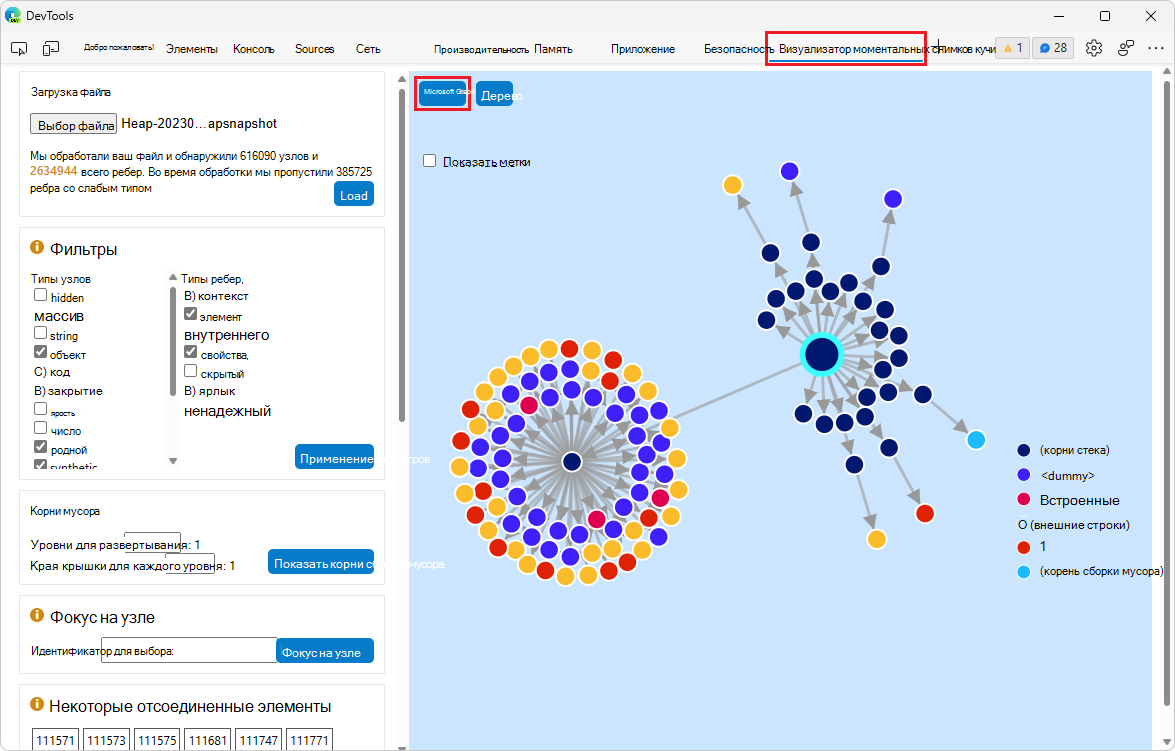The image size is (1175, 751).
Task: Uncheck the родной node type
Action: [40, 447]
